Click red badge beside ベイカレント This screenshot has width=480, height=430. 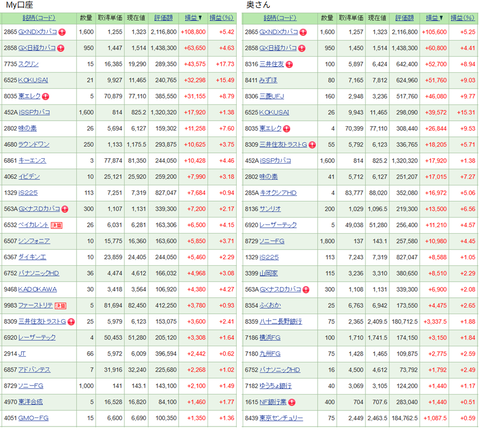click(57, 226)
